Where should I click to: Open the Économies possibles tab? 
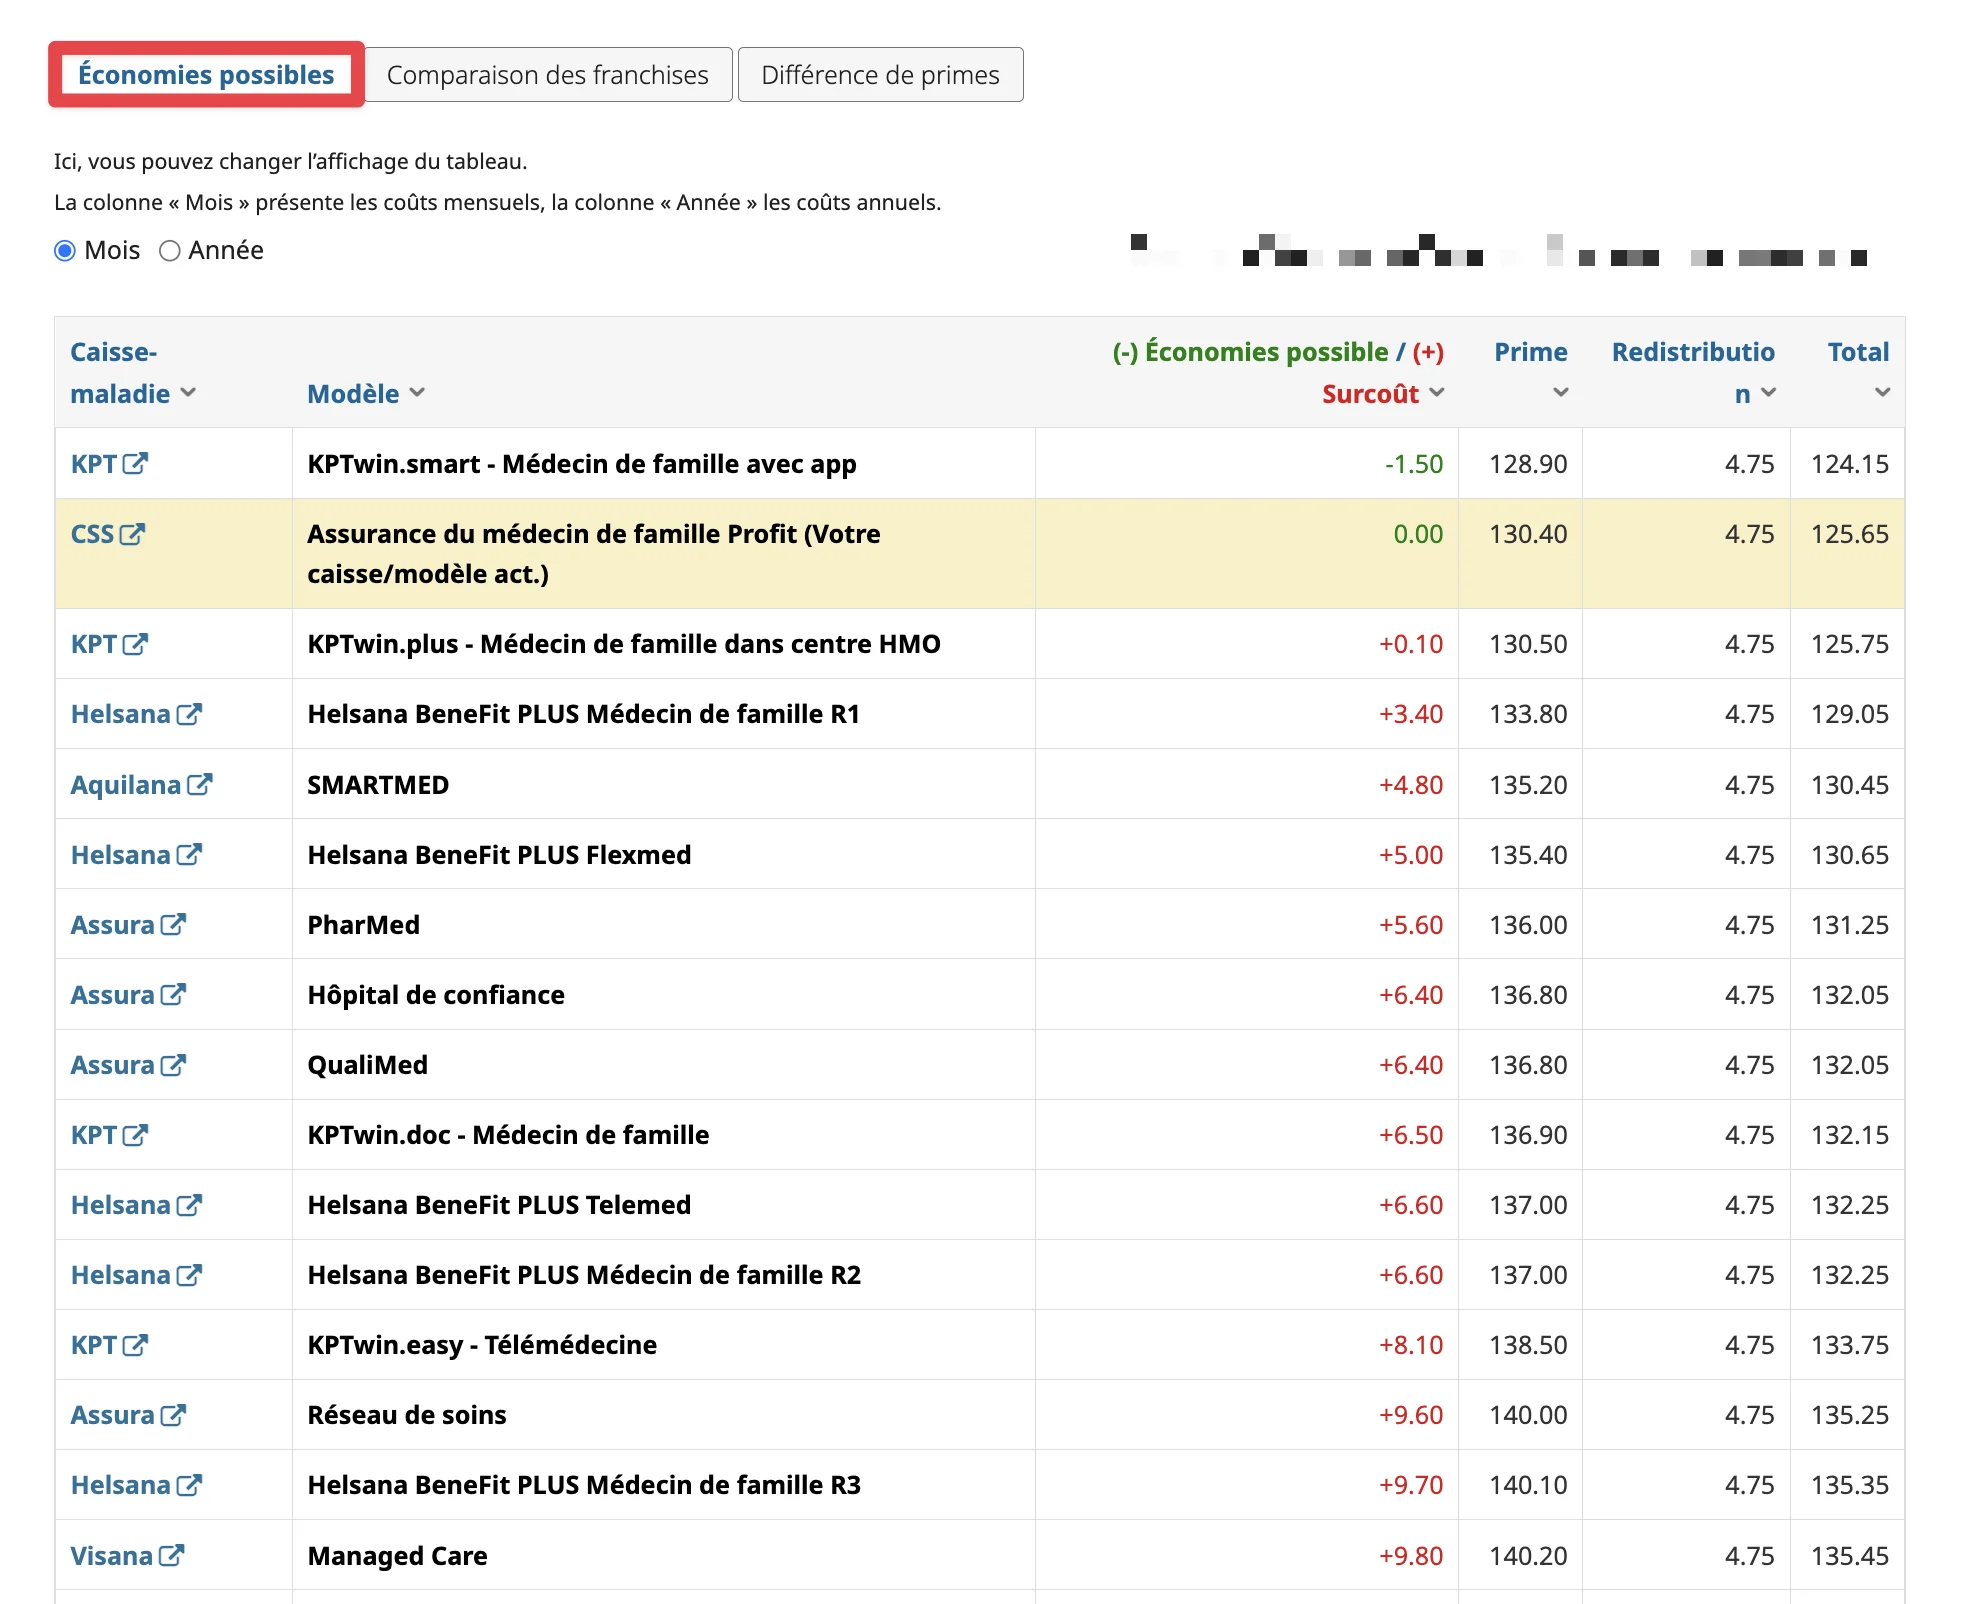pos(206,75)
